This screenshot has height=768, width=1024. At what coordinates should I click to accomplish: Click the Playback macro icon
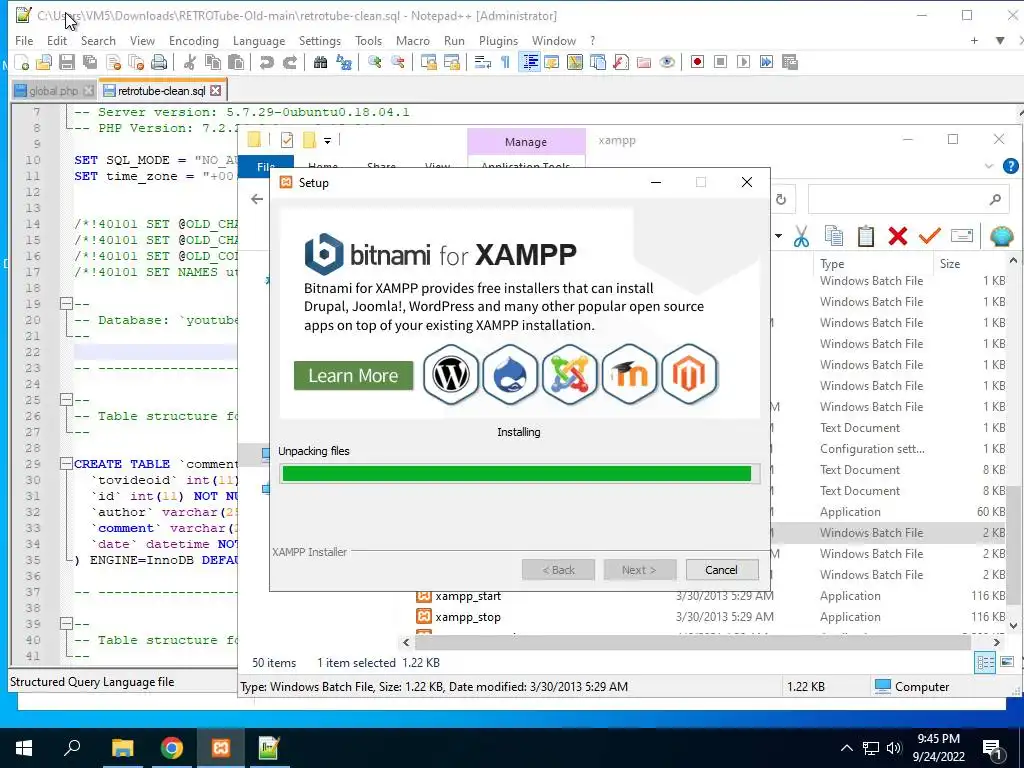click(743, 62)
